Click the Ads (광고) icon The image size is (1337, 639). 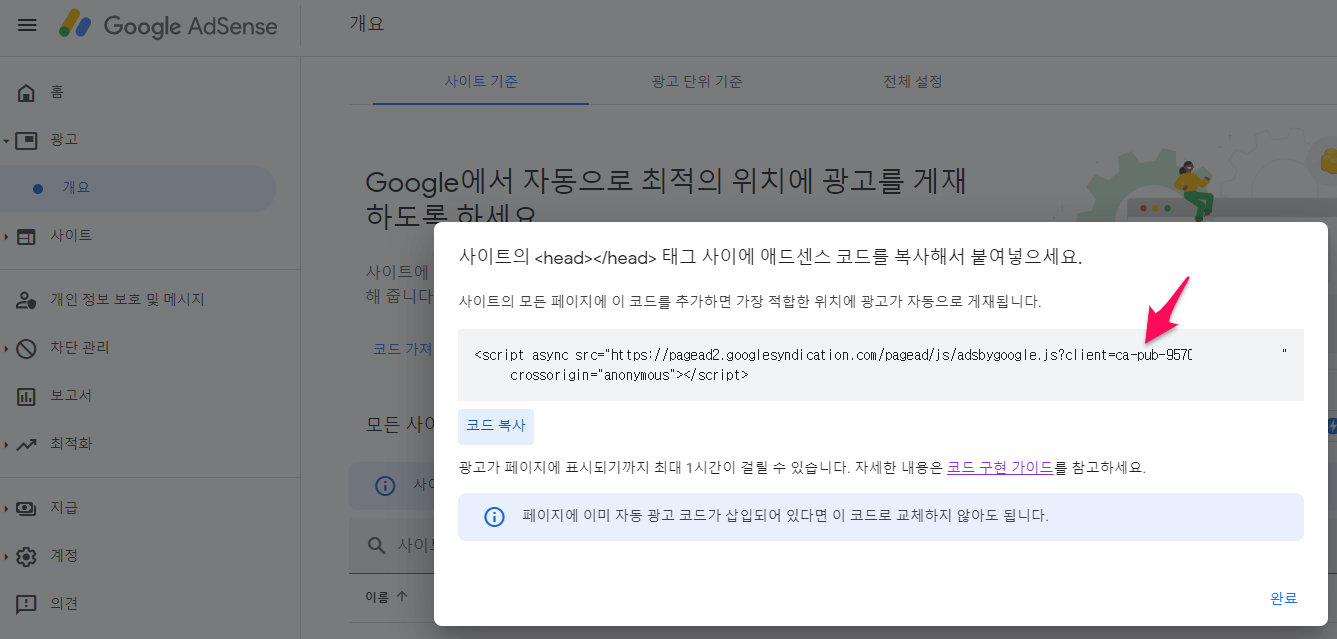tap(27, 140)
